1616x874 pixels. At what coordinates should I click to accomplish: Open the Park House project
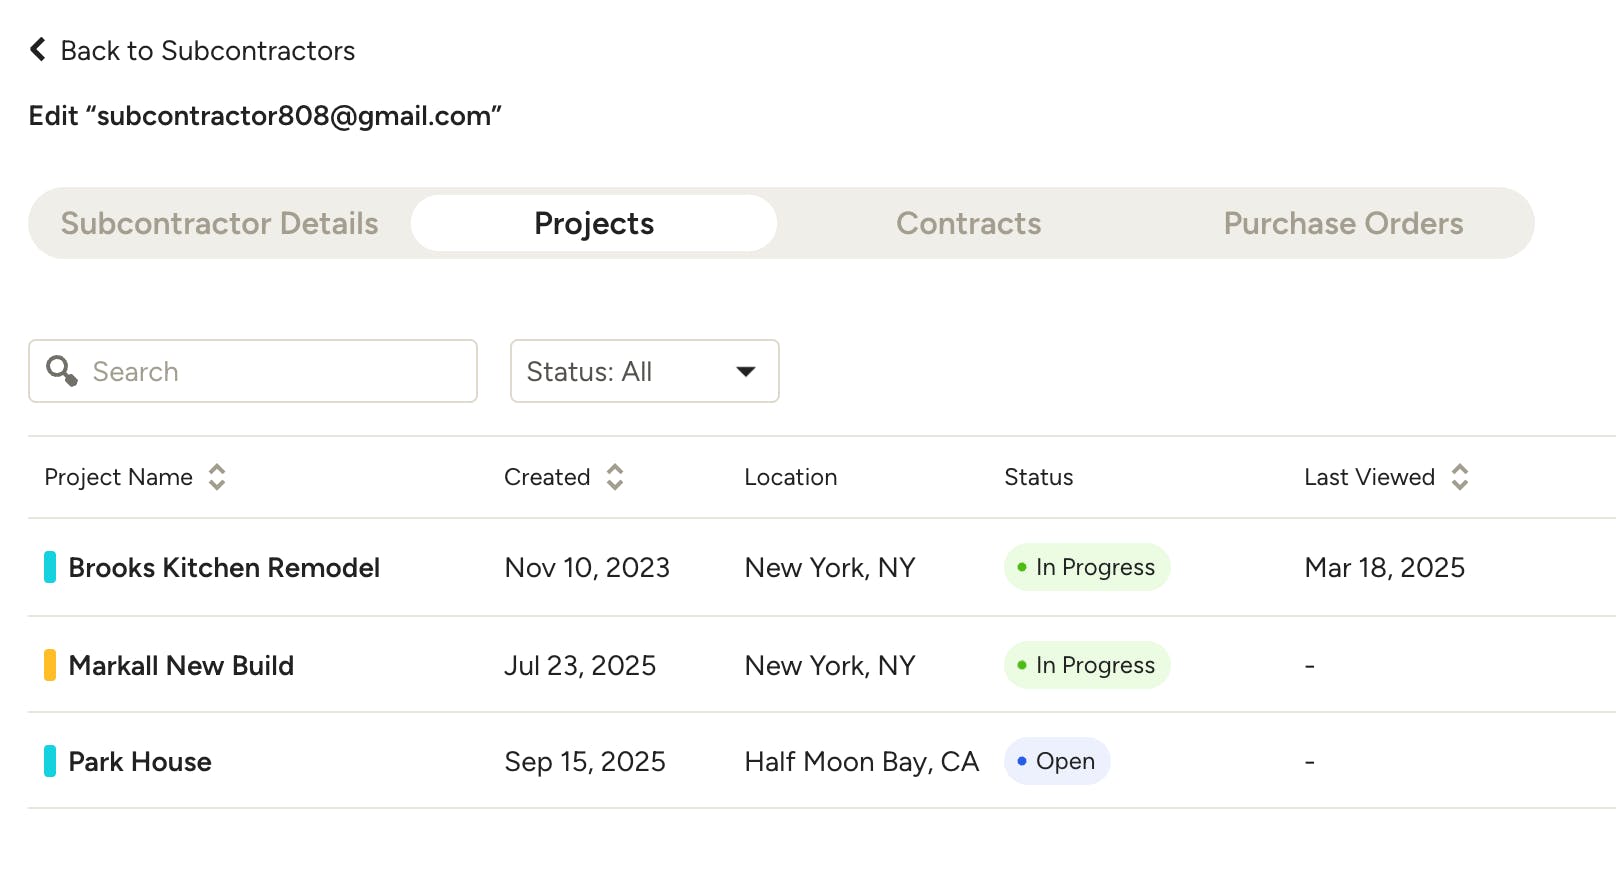140,762
